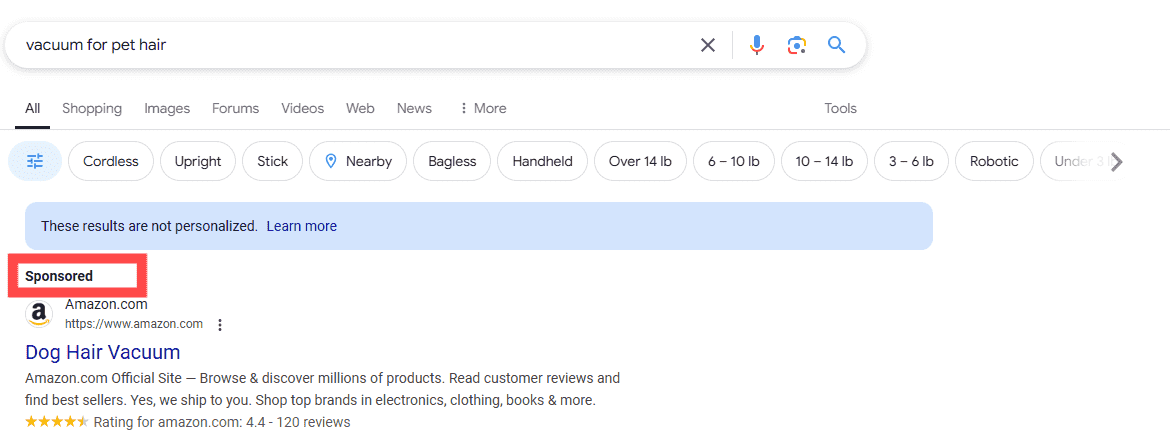Click the star rating for amazon.com
1170x447 pixels.
(x=57, y=422)
